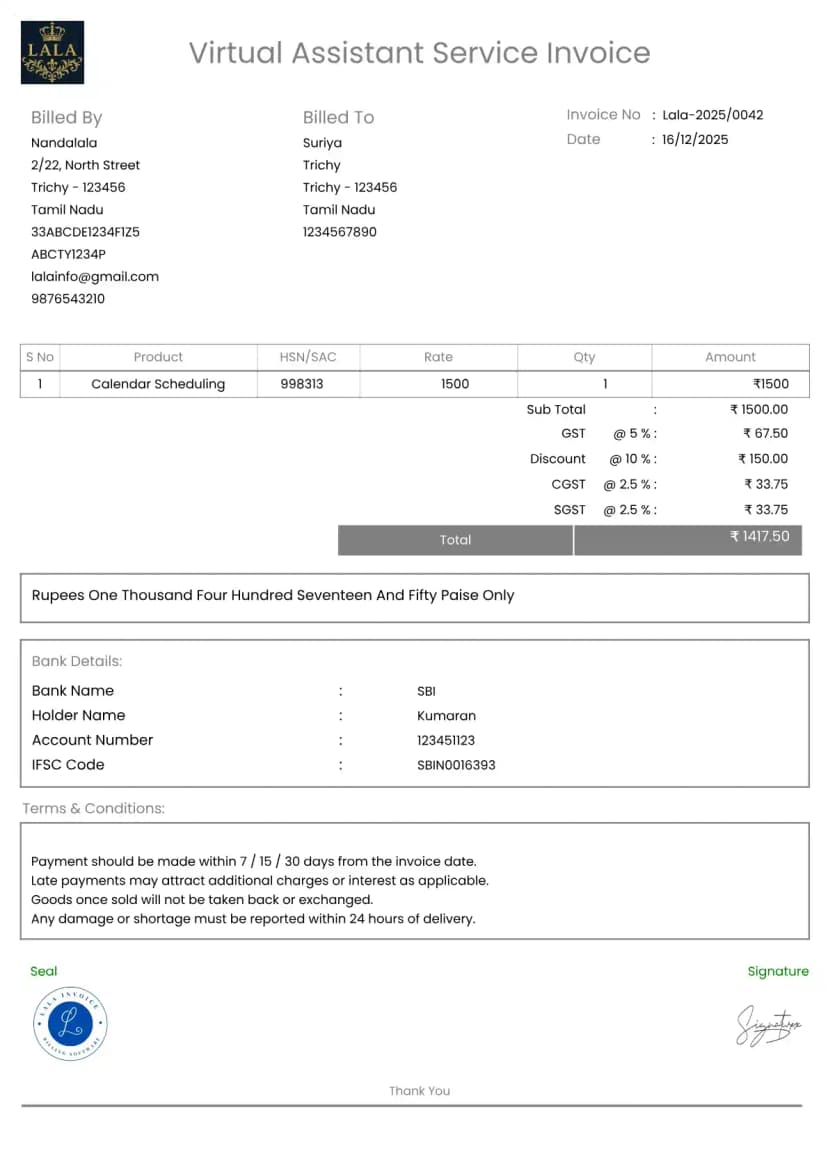The height and width of the screenshot is (1172, 828).
Task: Click the 'Amount' column header
Action: (730, 357)
